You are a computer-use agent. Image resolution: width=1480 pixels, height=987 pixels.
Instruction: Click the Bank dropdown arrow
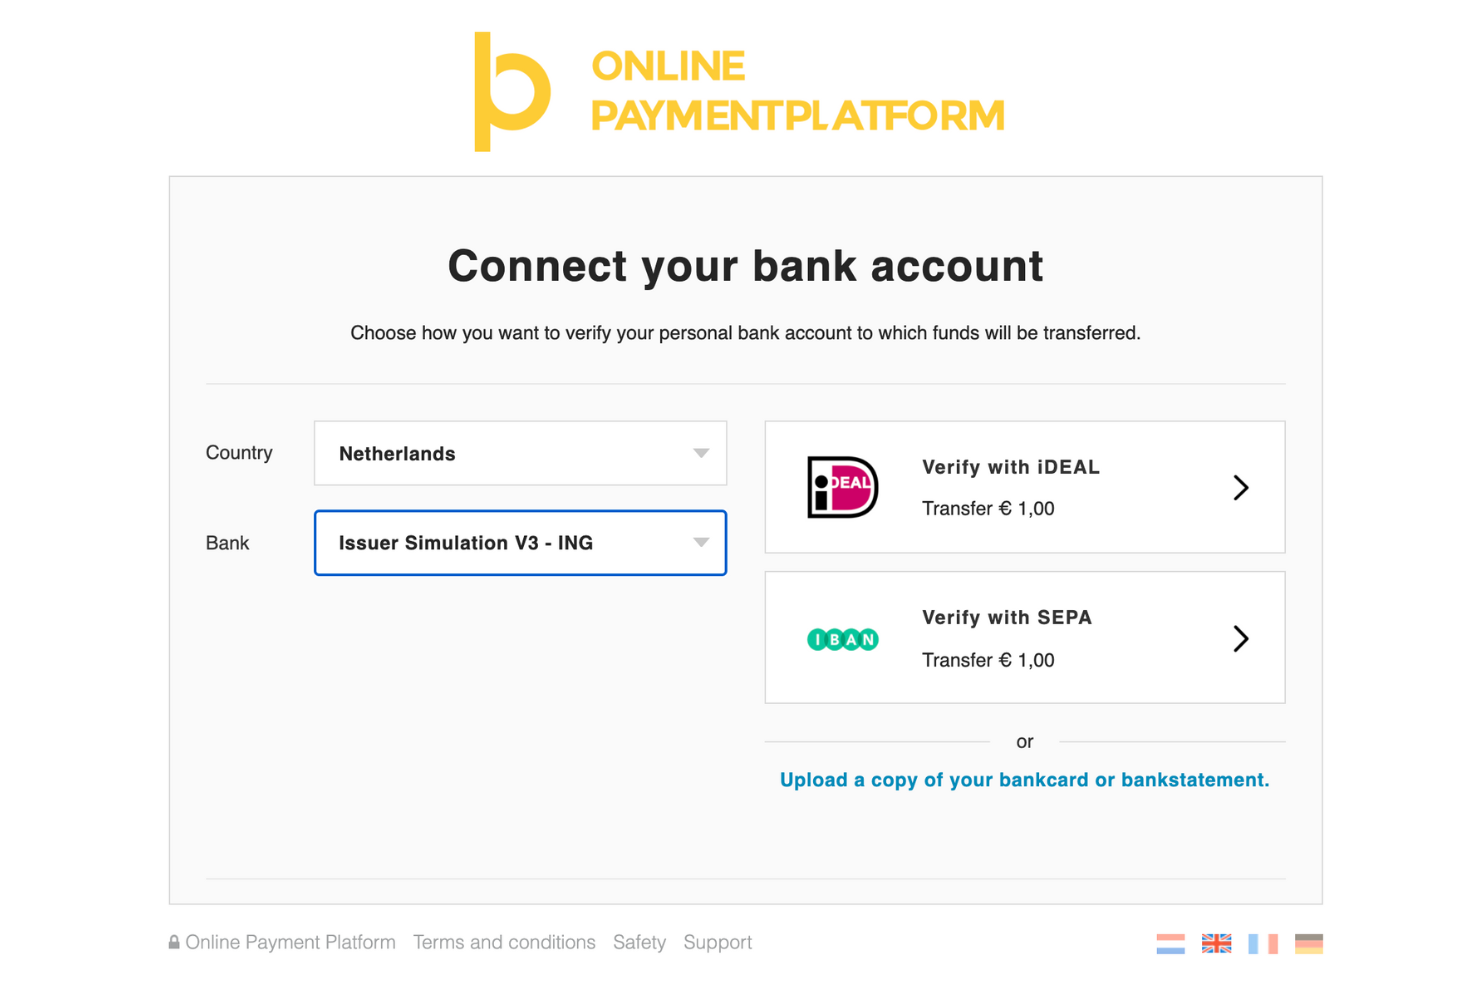pyautogui.click(x=700, y=543)
